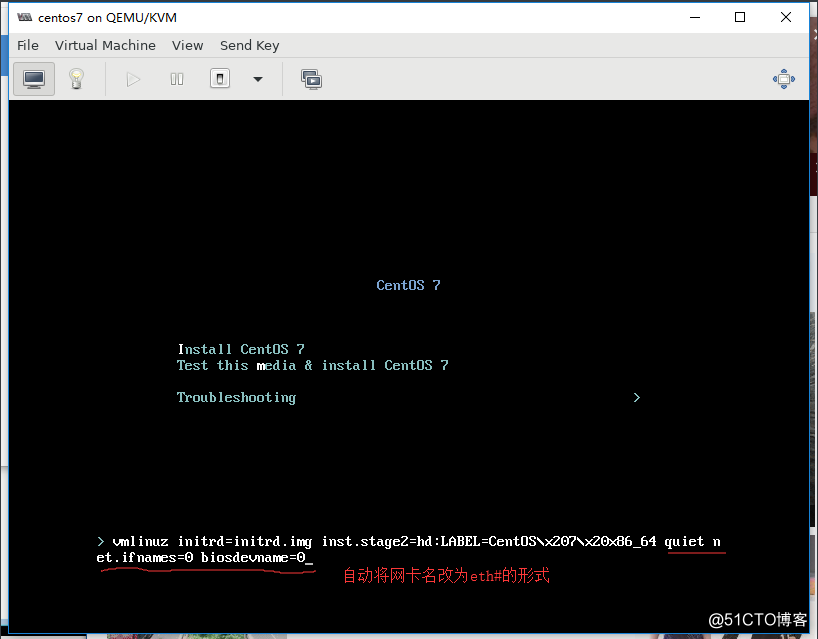818x639 pixels.
Task: Power on the virtual machine
Action: 133,79
